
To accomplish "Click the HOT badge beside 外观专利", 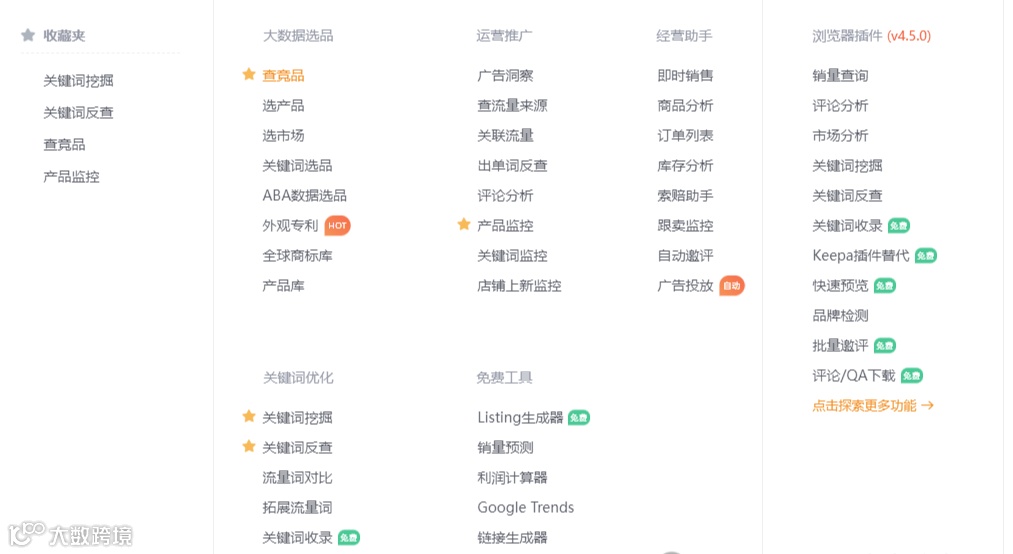I will 338,226.
